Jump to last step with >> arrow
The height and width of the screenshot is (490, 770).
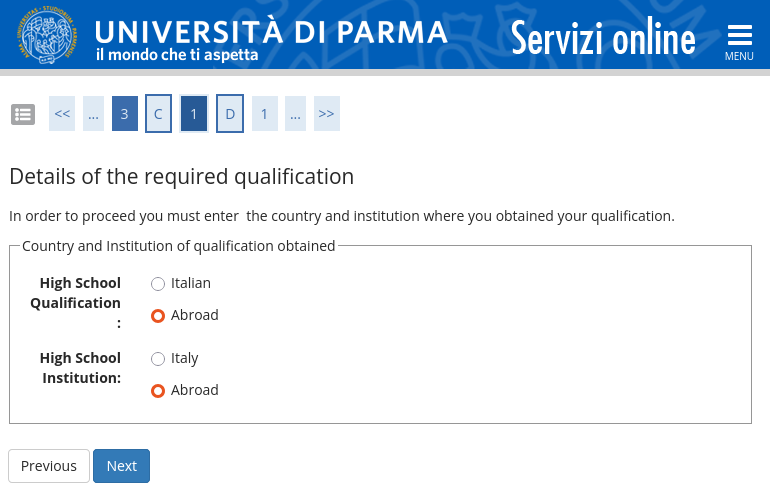[326, 114]
